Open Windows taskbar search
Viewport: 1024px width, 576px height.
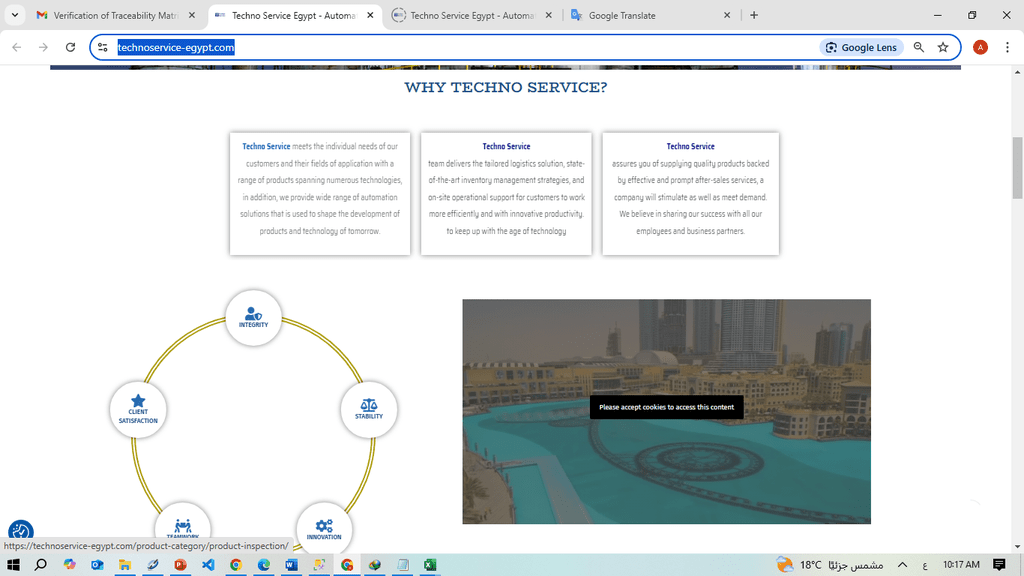(40, 565)
